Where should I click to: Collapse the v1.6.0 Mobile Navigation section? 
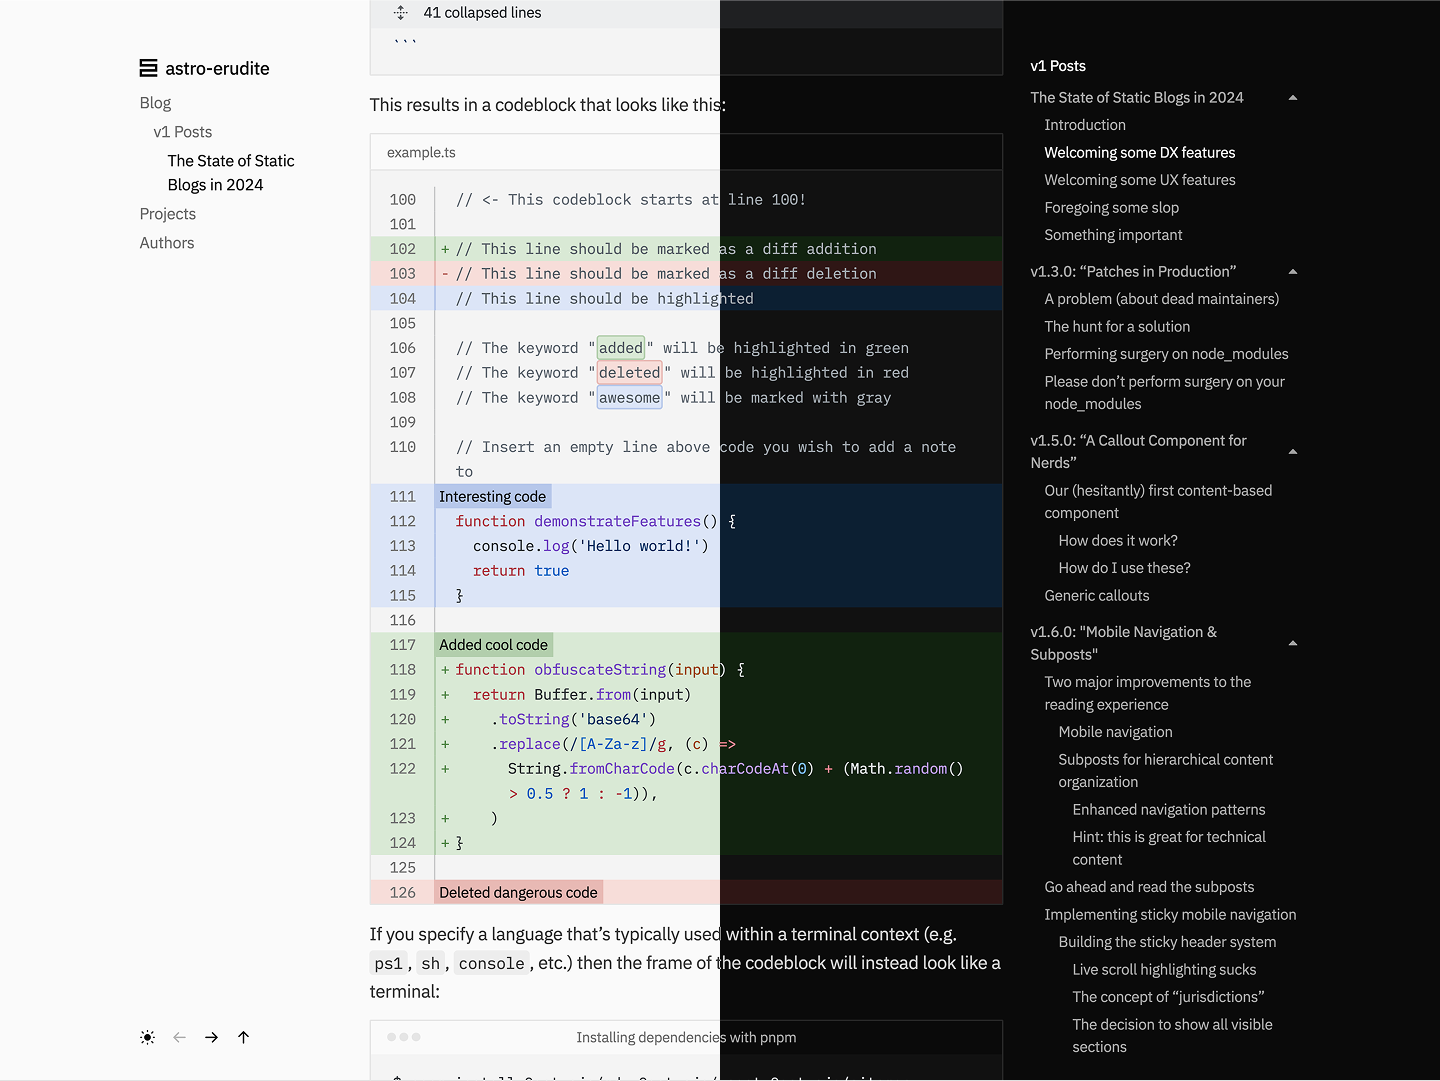click(x=1293, y=643)
